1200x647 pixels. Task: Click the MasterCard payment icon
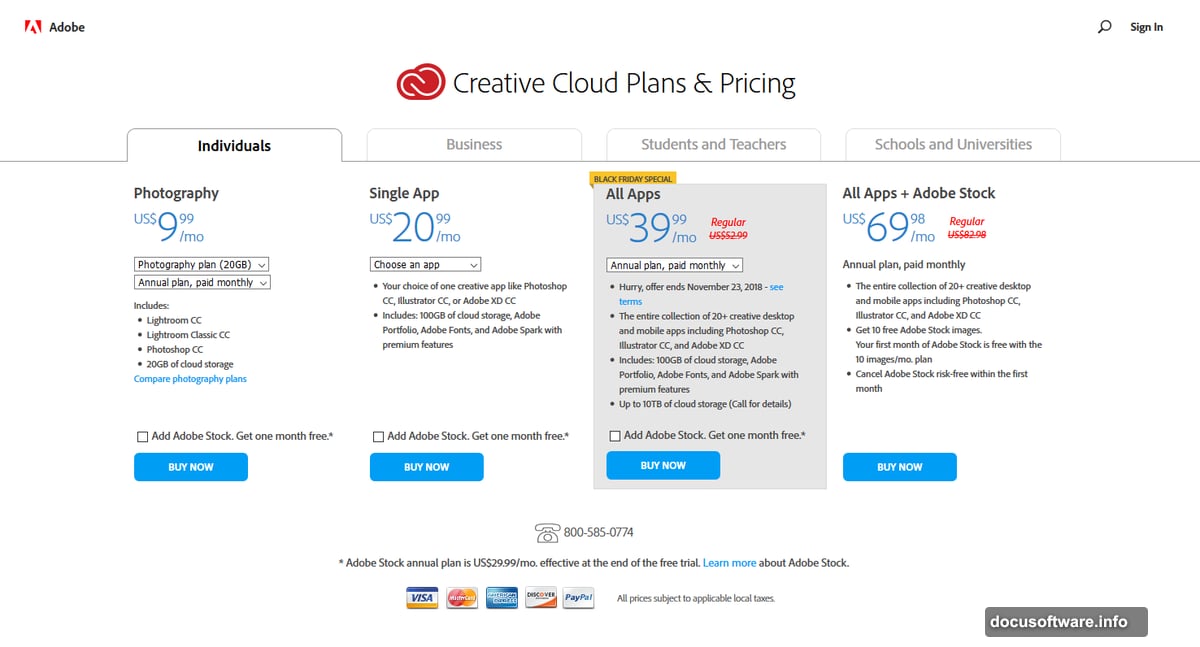click(462, 598)
